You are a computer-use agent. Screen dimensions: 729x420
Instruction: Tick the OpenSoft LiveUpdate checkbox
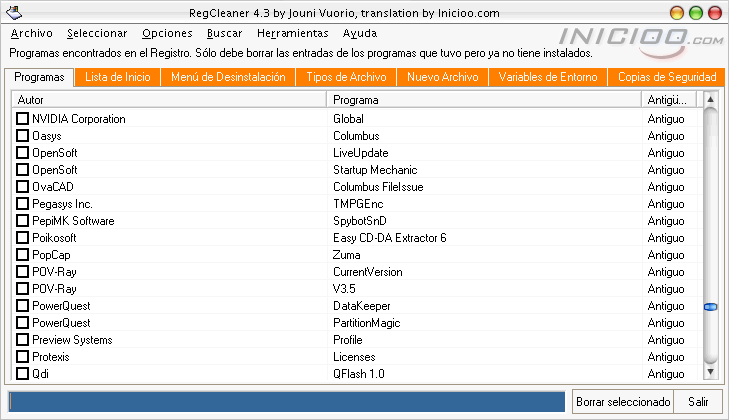coord(22,153)
